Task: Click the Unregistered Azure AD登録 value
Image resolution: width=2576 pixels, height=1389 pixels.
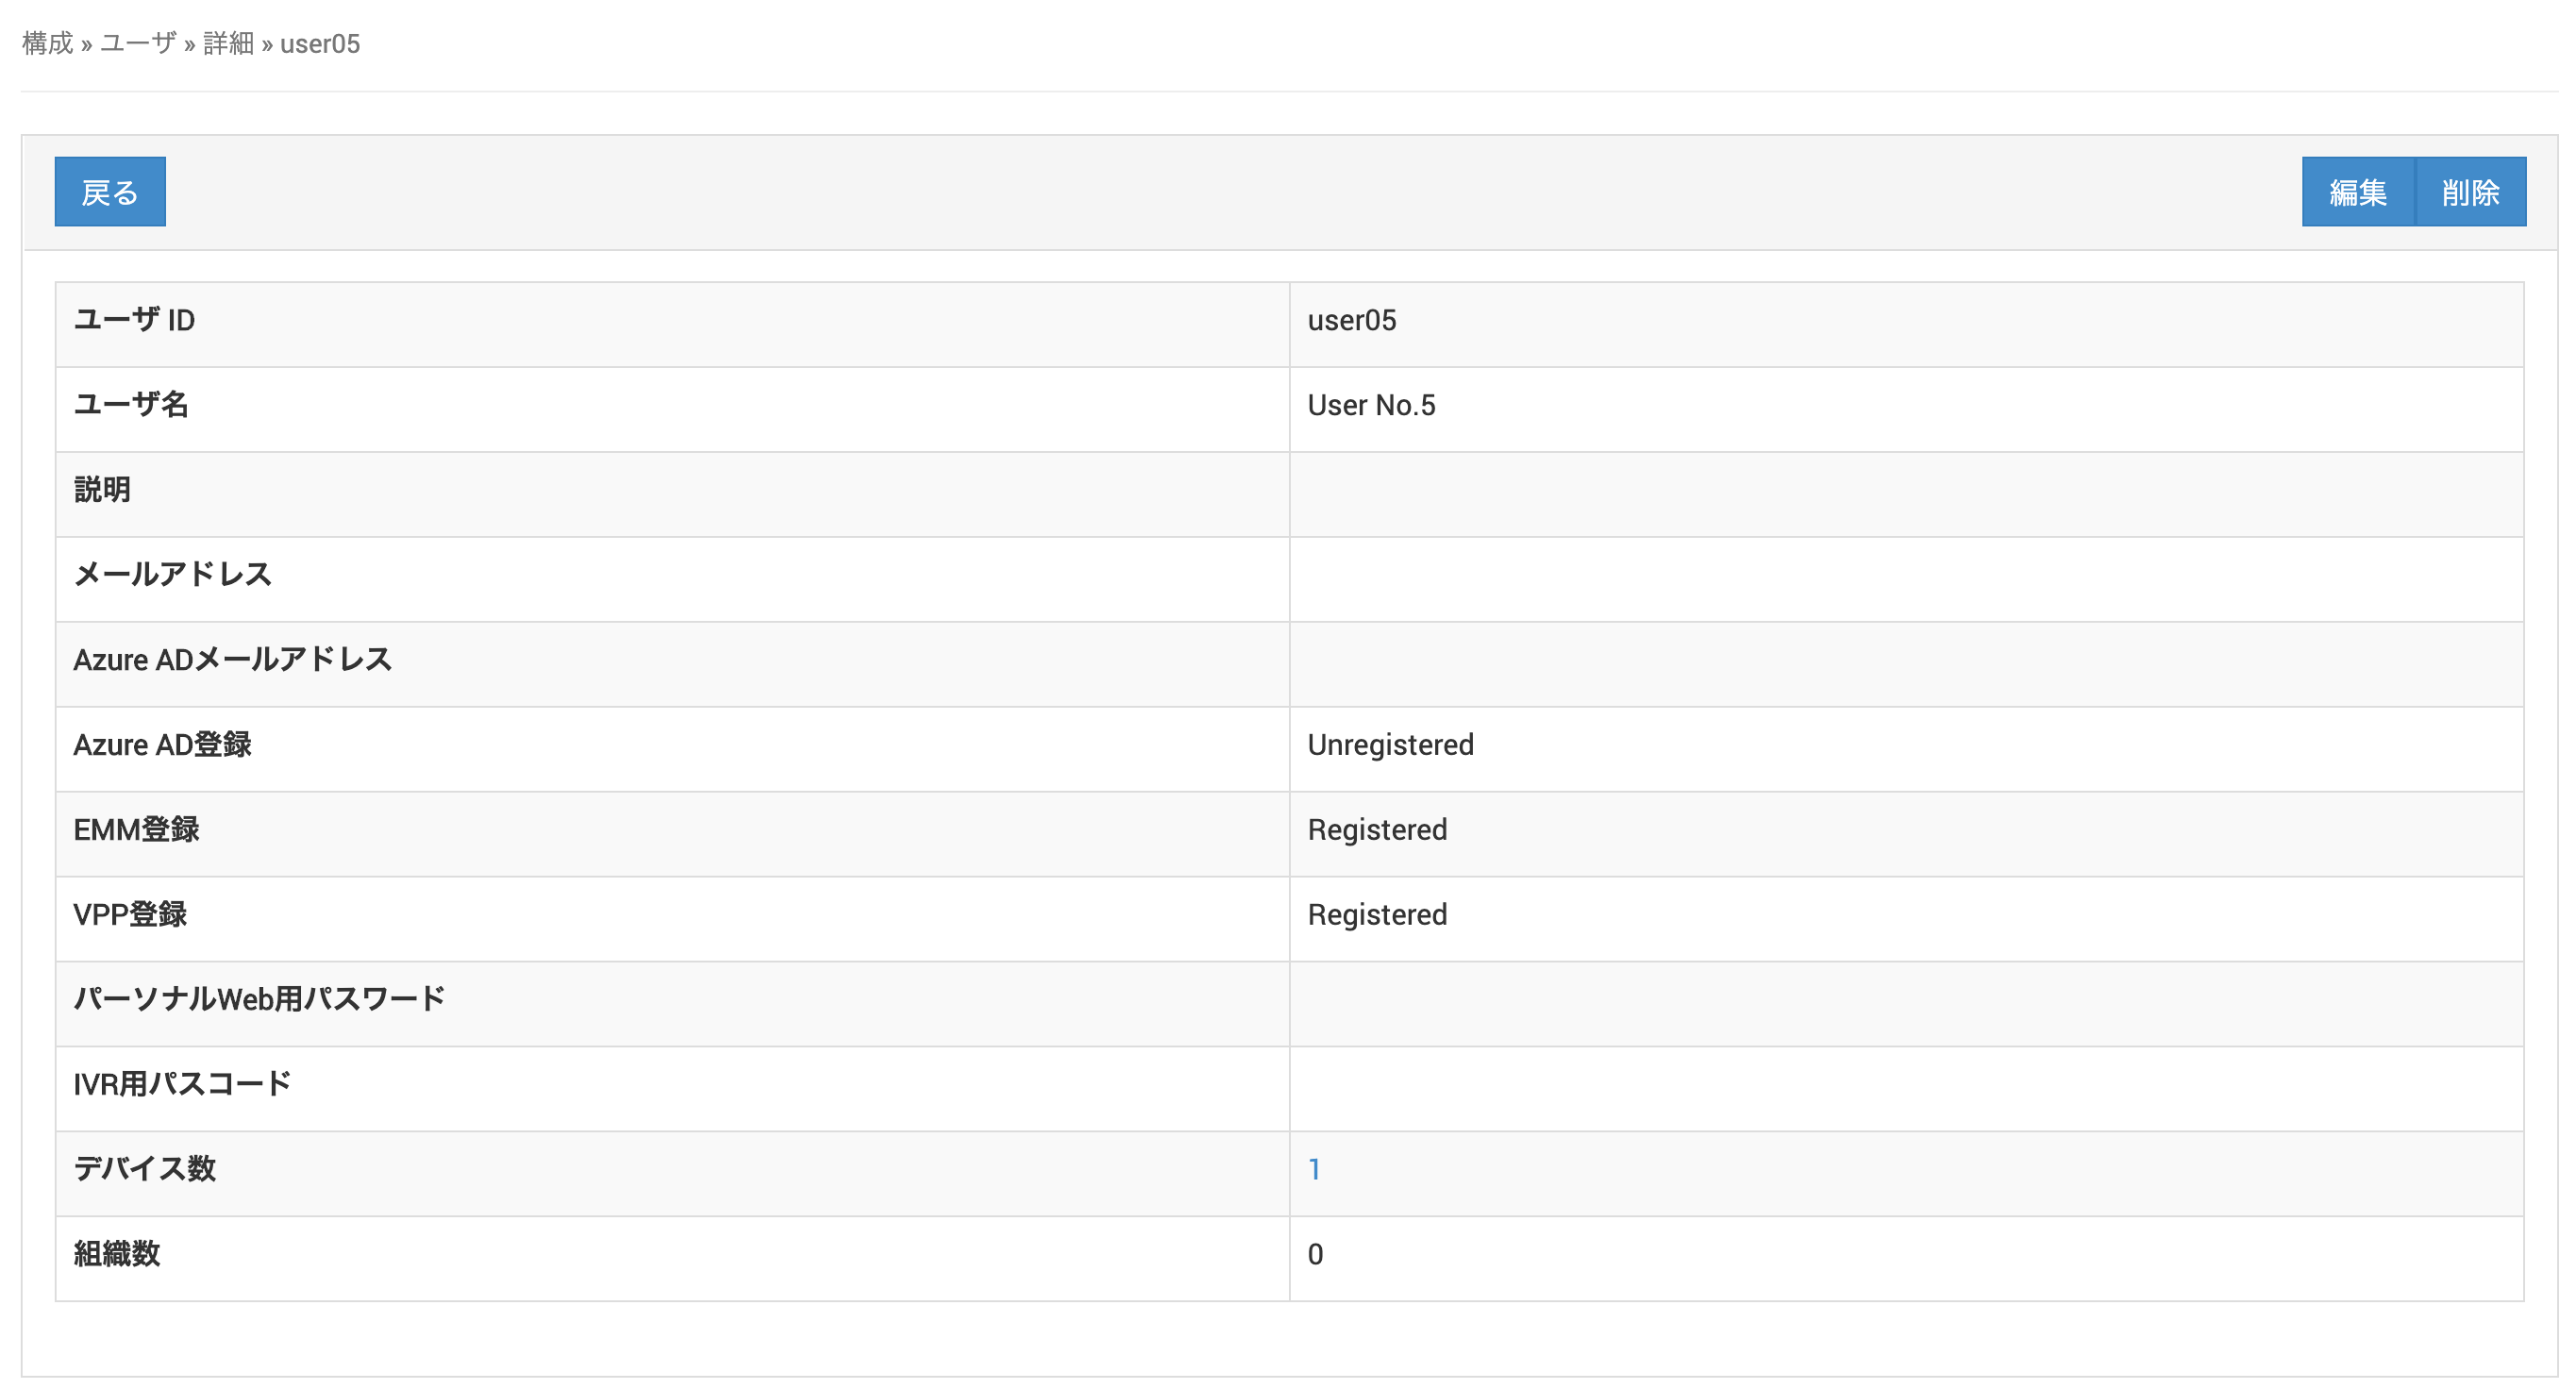Action: 1390,745
